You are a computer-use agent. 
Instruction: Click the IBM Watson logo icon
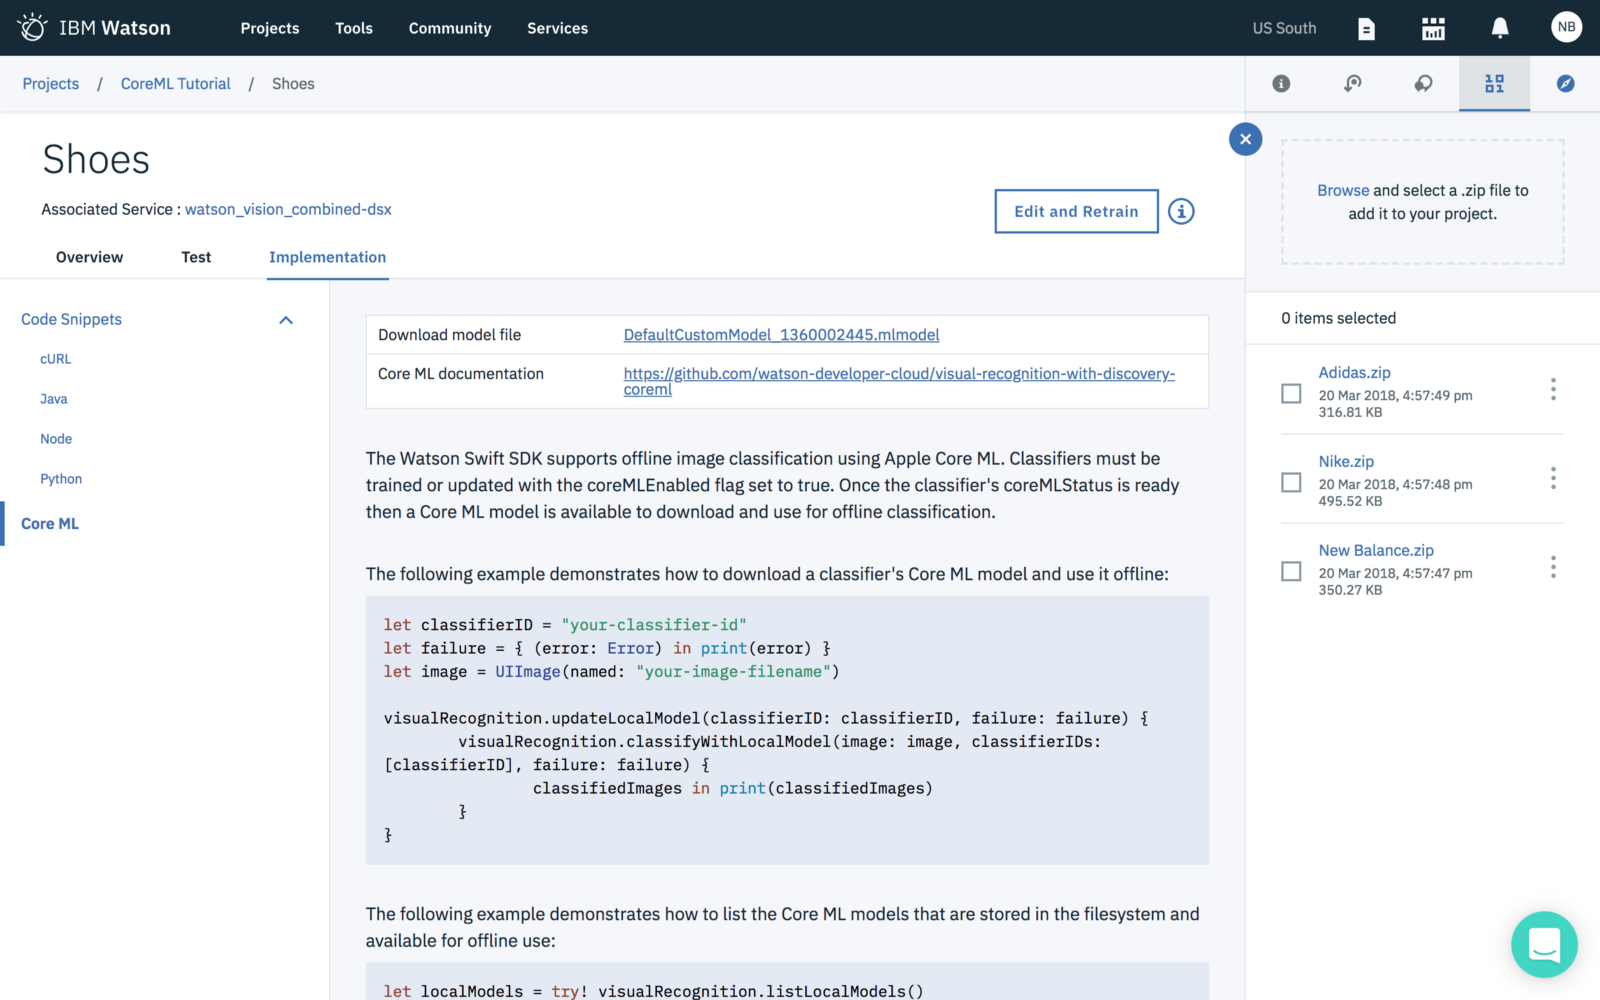32,27
